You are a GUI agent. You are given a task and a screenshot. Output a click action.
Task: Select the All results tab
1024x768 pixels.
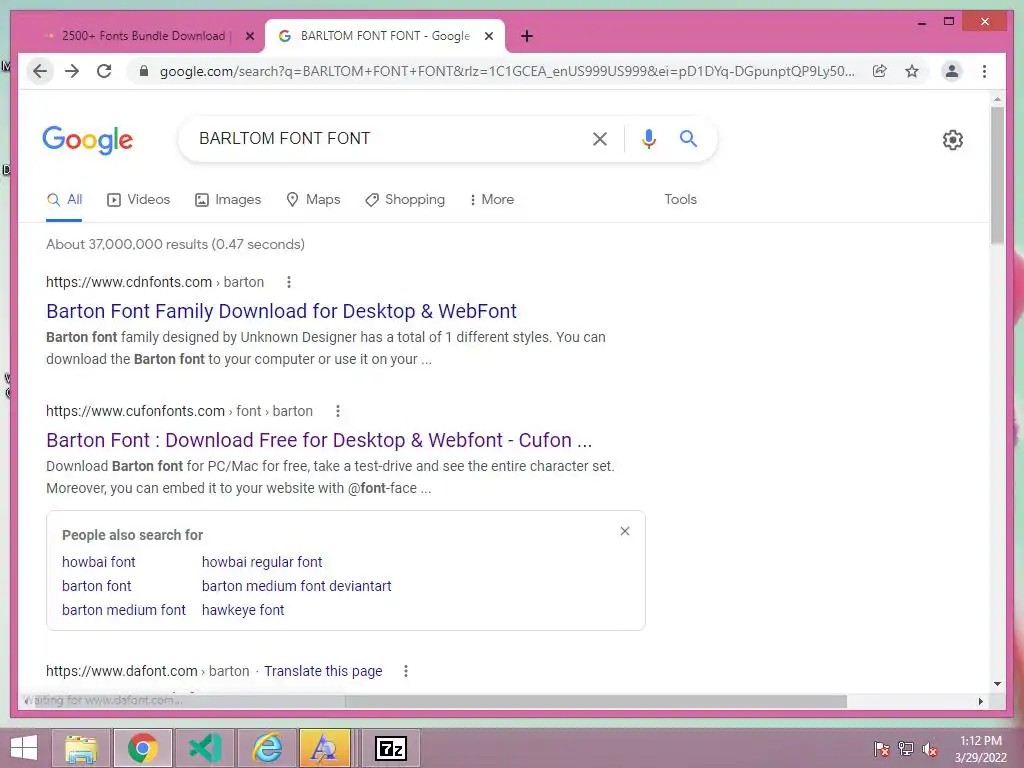pos(64,199)
